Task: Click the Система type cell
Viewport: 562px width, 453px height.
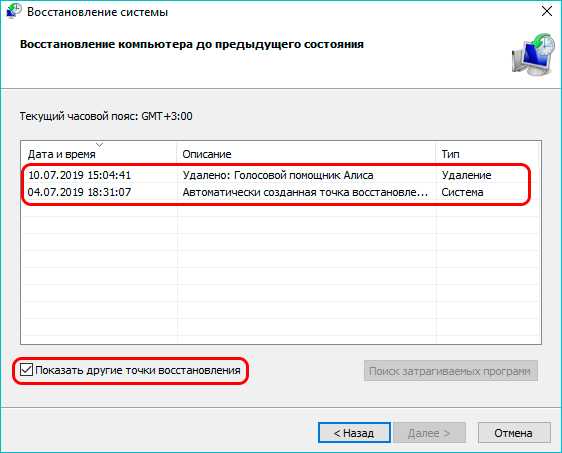Action: [462, 192]
